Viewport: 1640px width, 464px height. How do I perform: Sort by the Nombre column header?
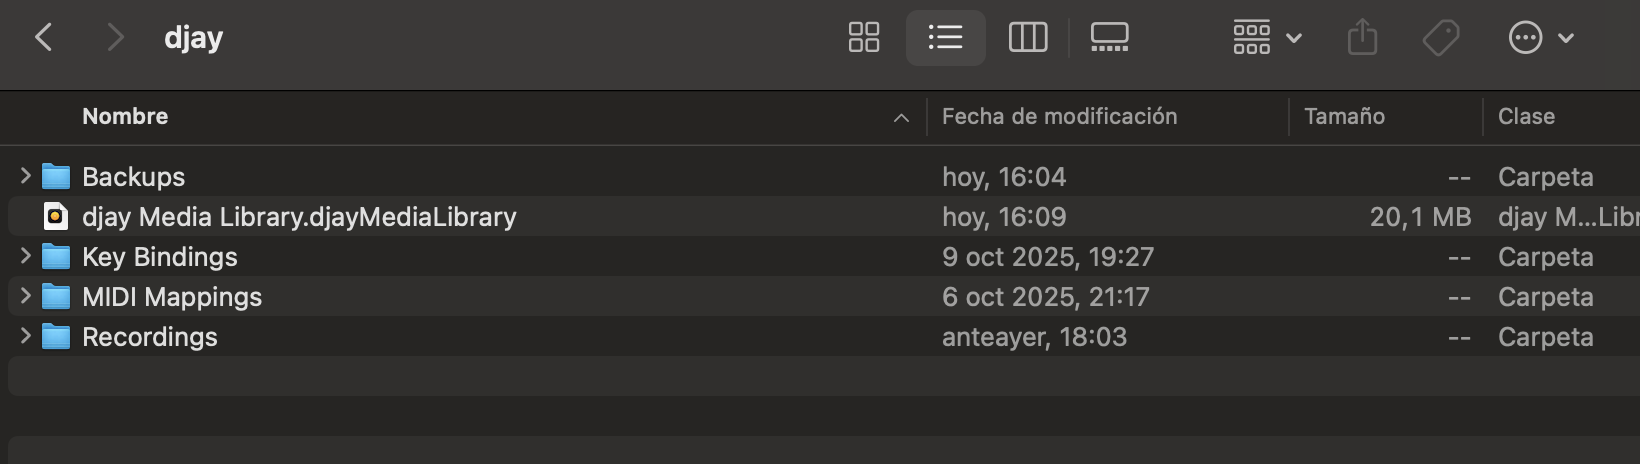click(125, 117)
